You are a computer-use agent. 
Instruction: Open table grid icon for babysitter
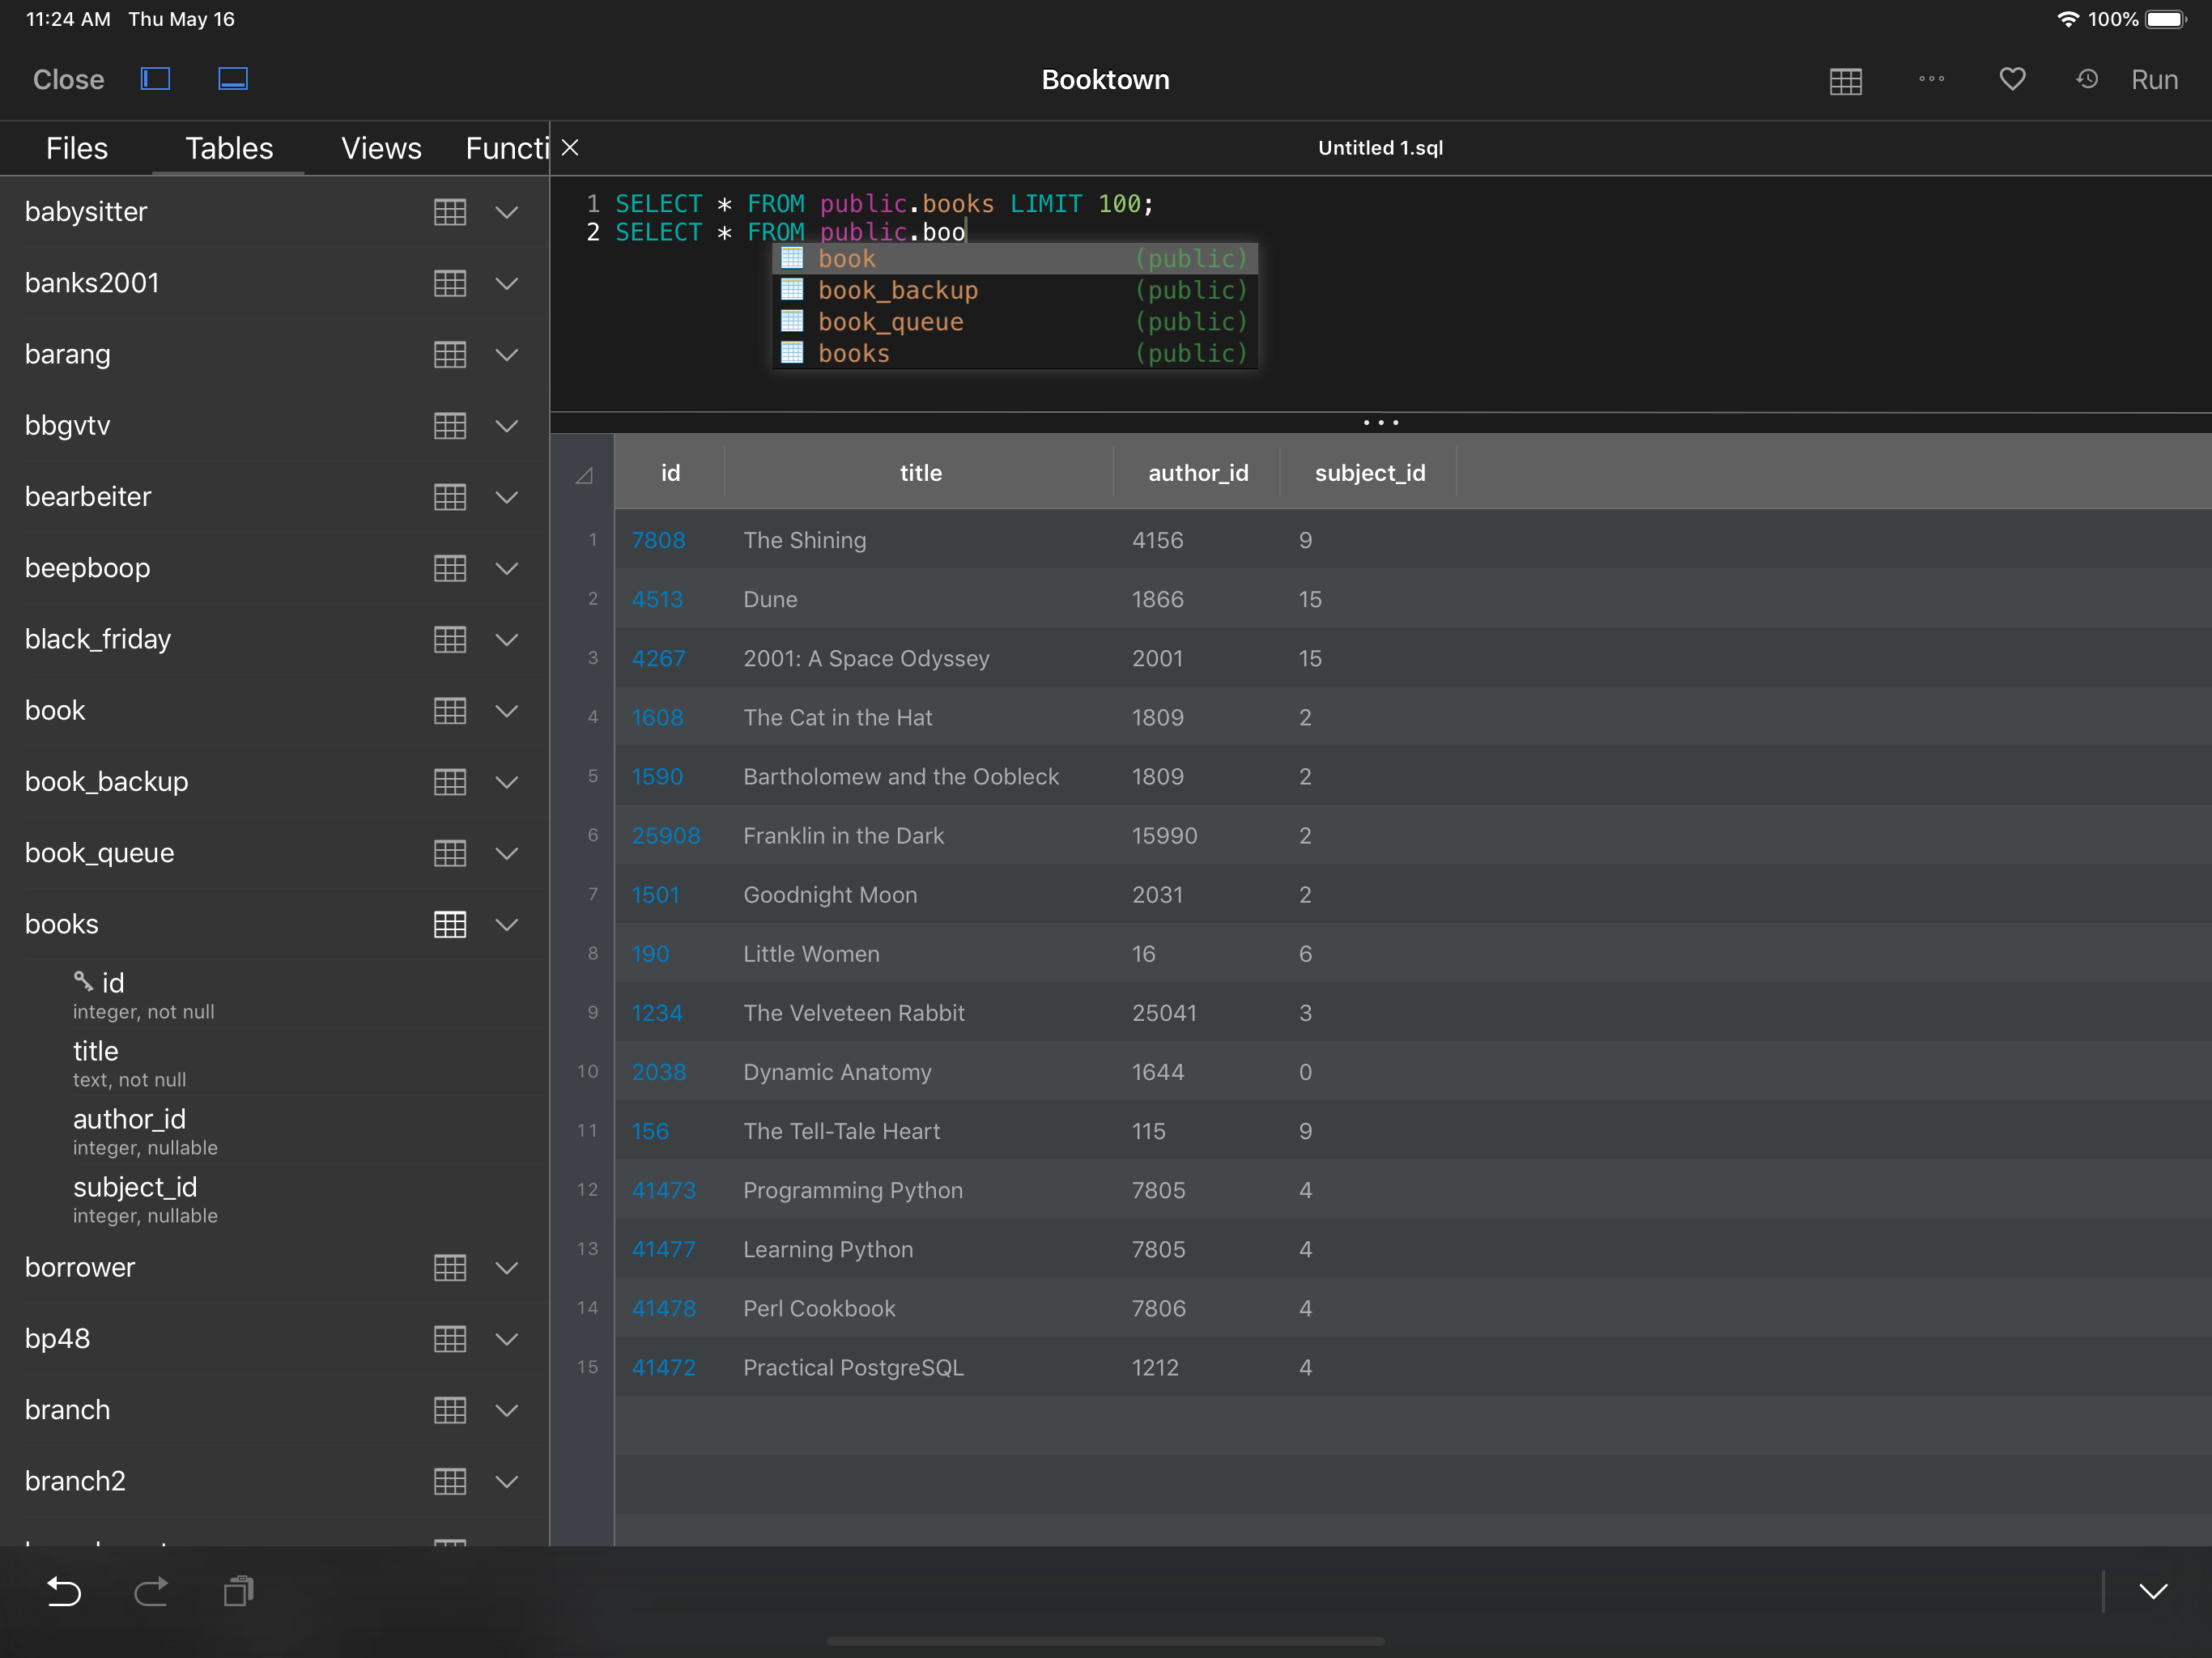(450, 212)
